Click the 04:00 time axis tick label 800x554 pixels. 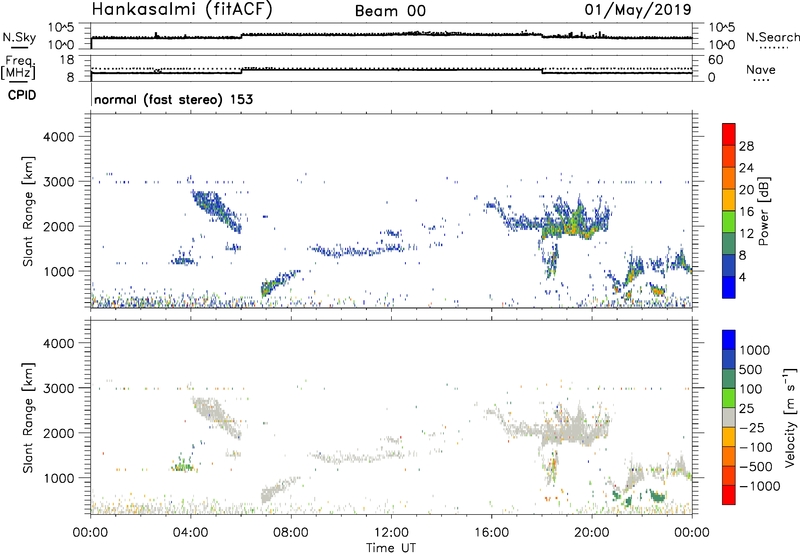click(x=190, y=533)
